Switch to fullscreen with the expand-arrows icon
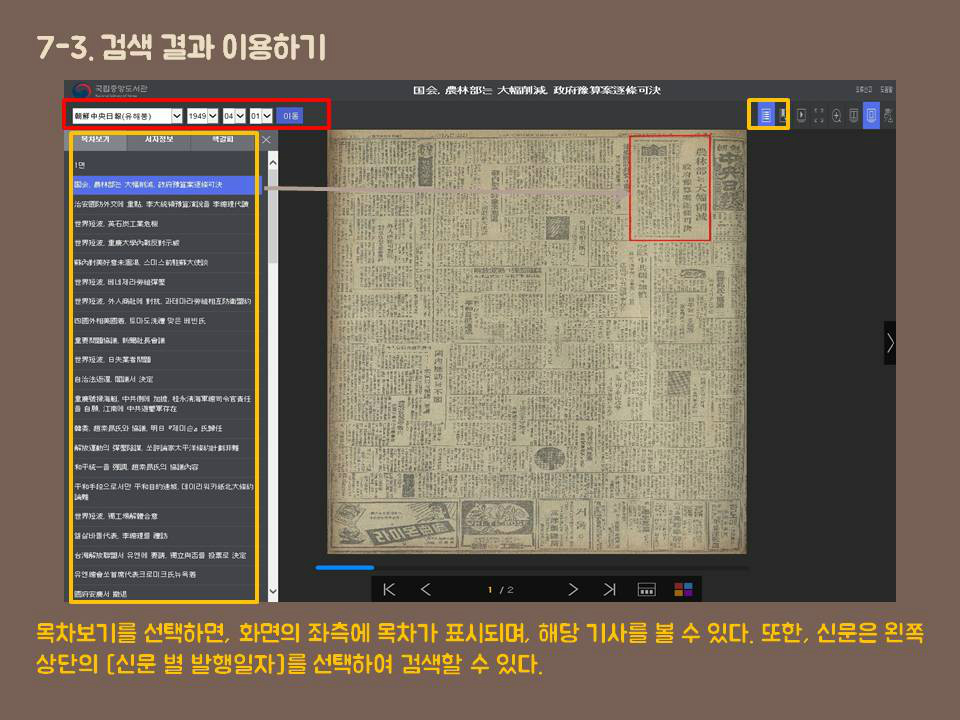 819,115
